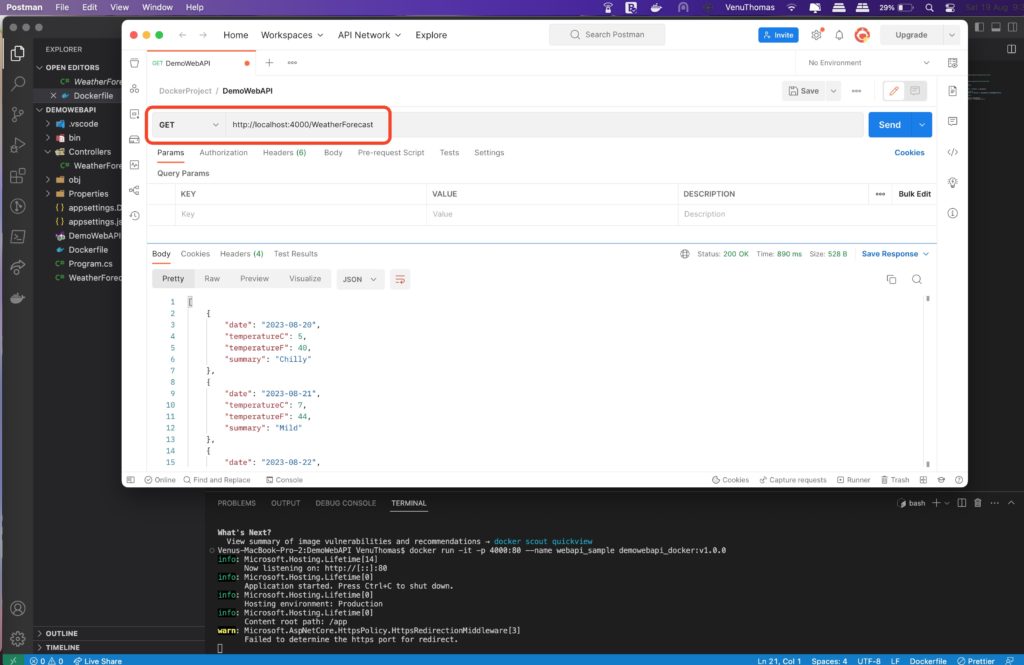Open tab overflow options ellipsis

292,63
